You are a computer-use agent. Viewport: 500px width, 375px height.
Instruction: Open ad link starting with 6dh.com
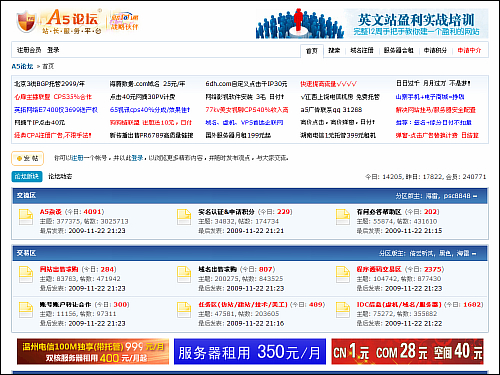pyautogui.click(x=246, y=84)
